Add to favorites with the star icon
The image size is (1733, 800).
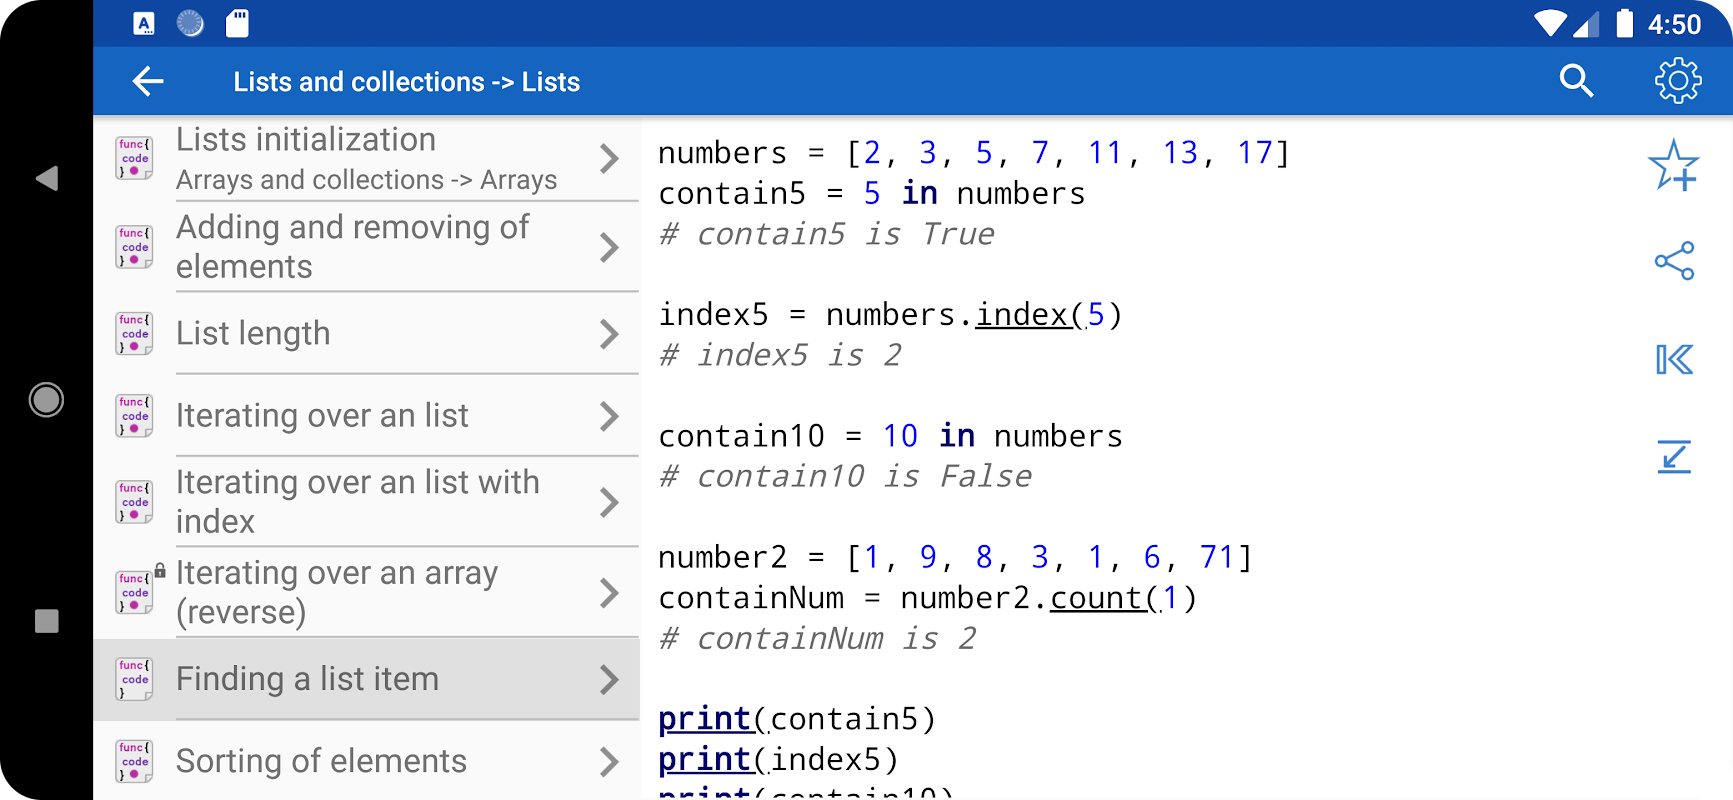point(1673,165)
